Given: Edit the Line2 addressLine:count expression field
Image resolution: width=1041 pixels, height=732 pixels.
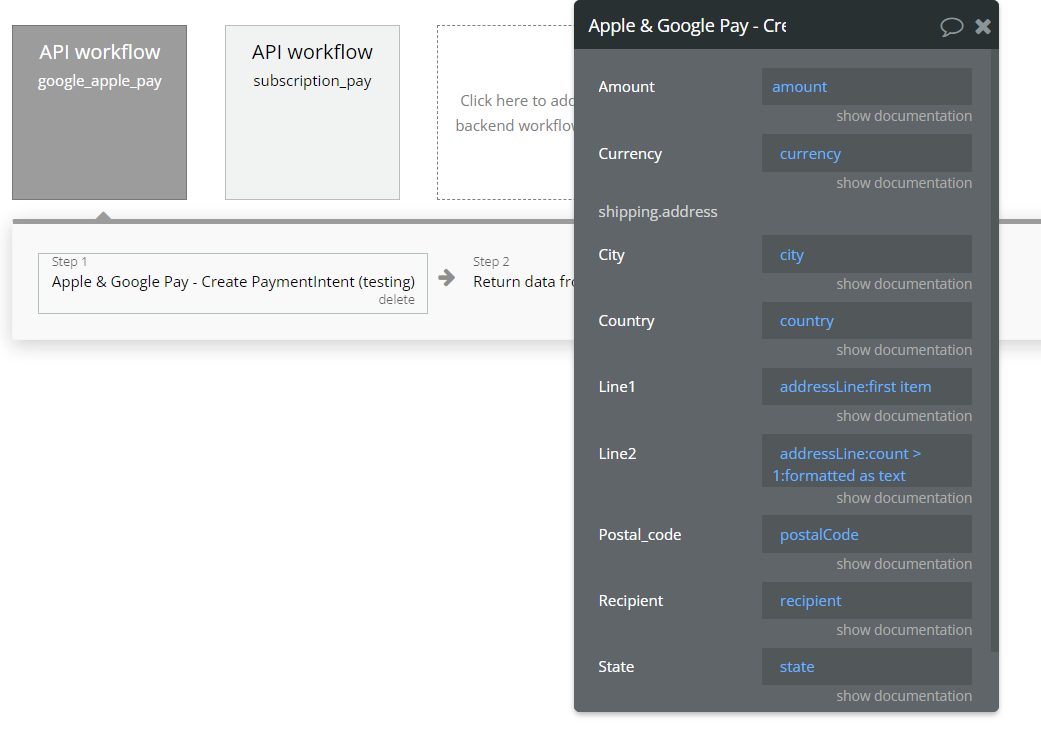Looking at the screenshot, I should coord(866,461).
